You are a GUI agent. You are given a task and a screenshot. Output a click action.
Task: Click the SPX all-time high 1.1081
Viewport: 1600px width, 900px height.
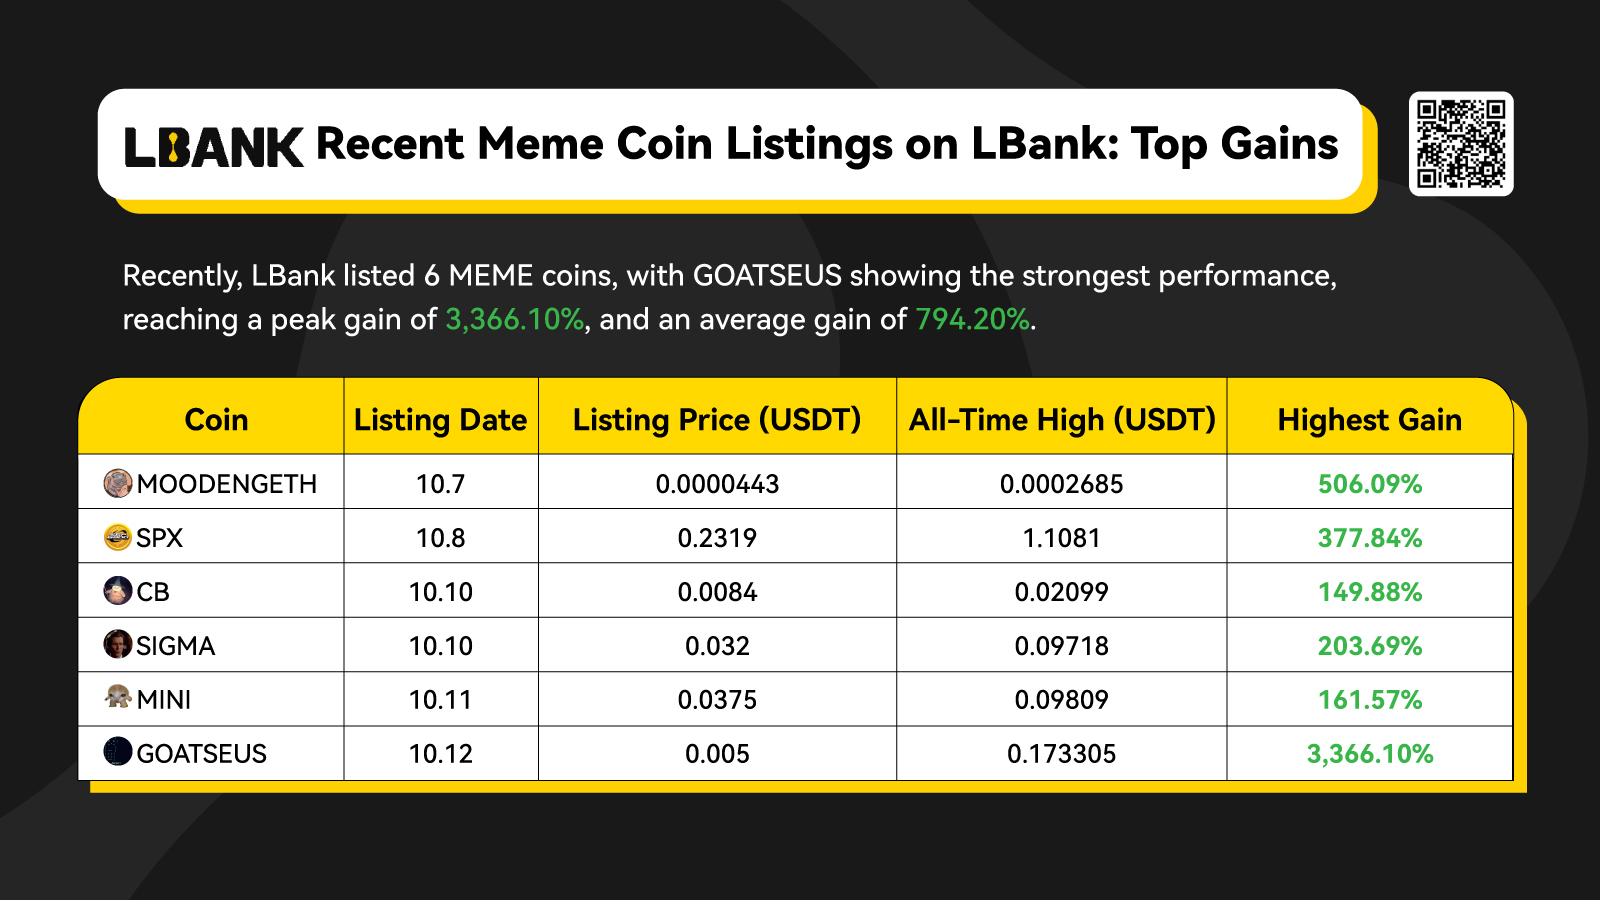pos(1062,538)
